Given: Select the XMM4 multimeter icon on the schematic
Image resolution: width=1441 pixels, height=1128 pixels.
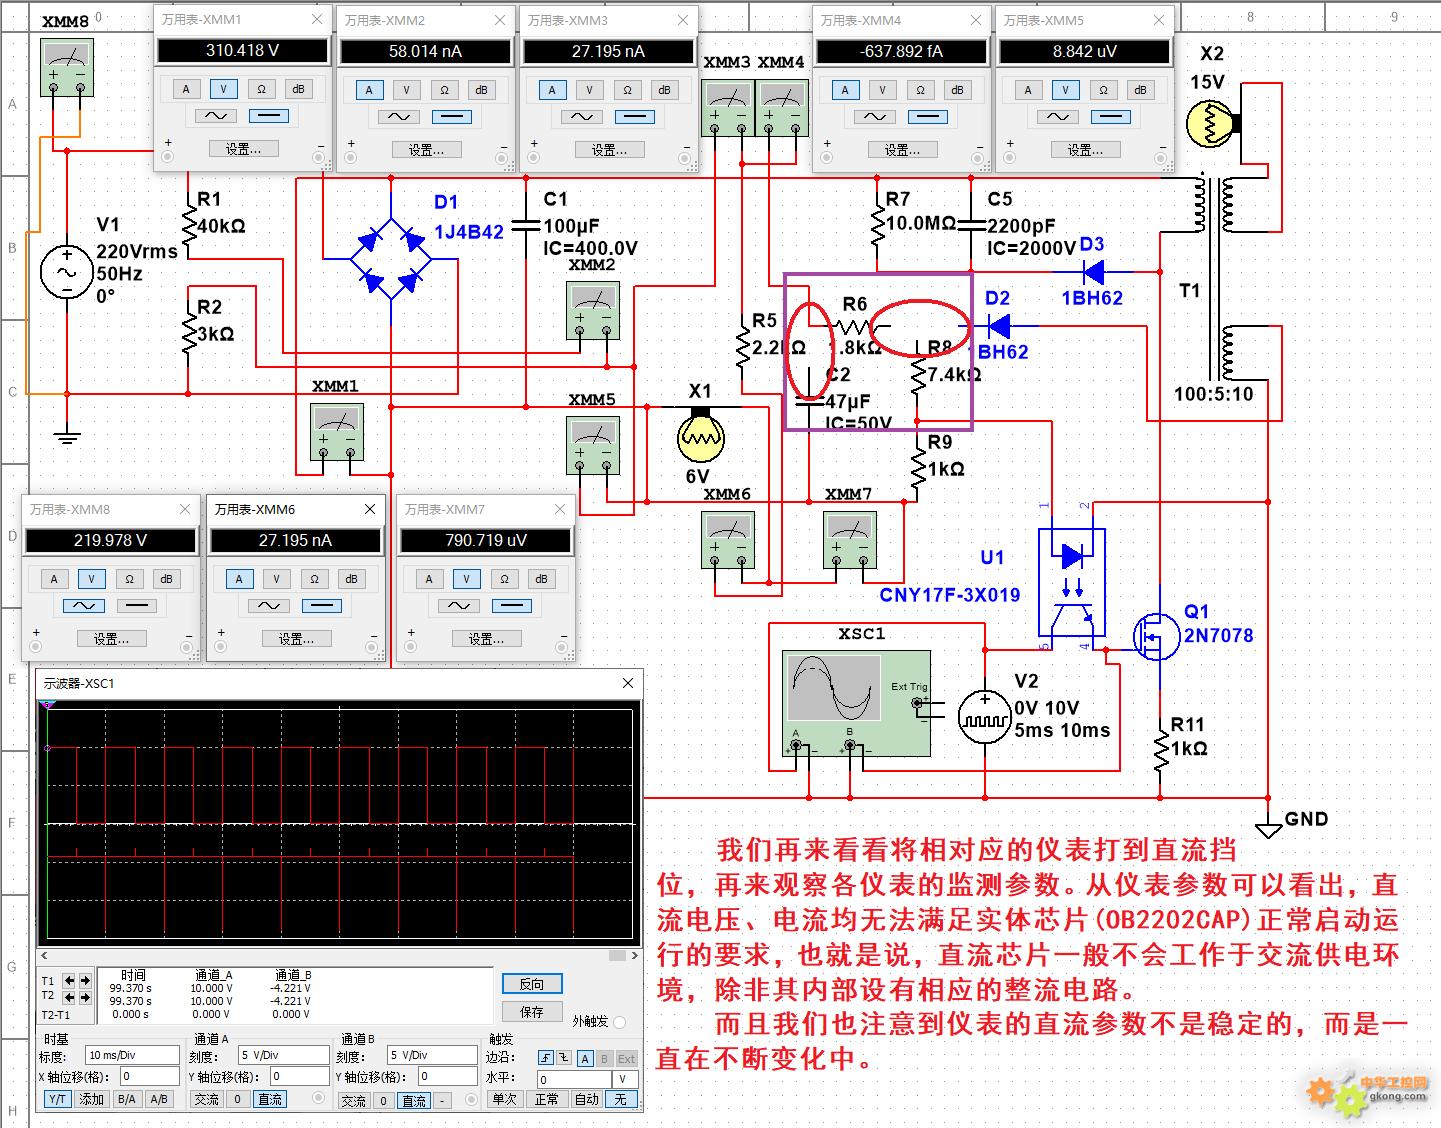Looking at the screenshot, I should pyautogui.click(x=781, y=108).
